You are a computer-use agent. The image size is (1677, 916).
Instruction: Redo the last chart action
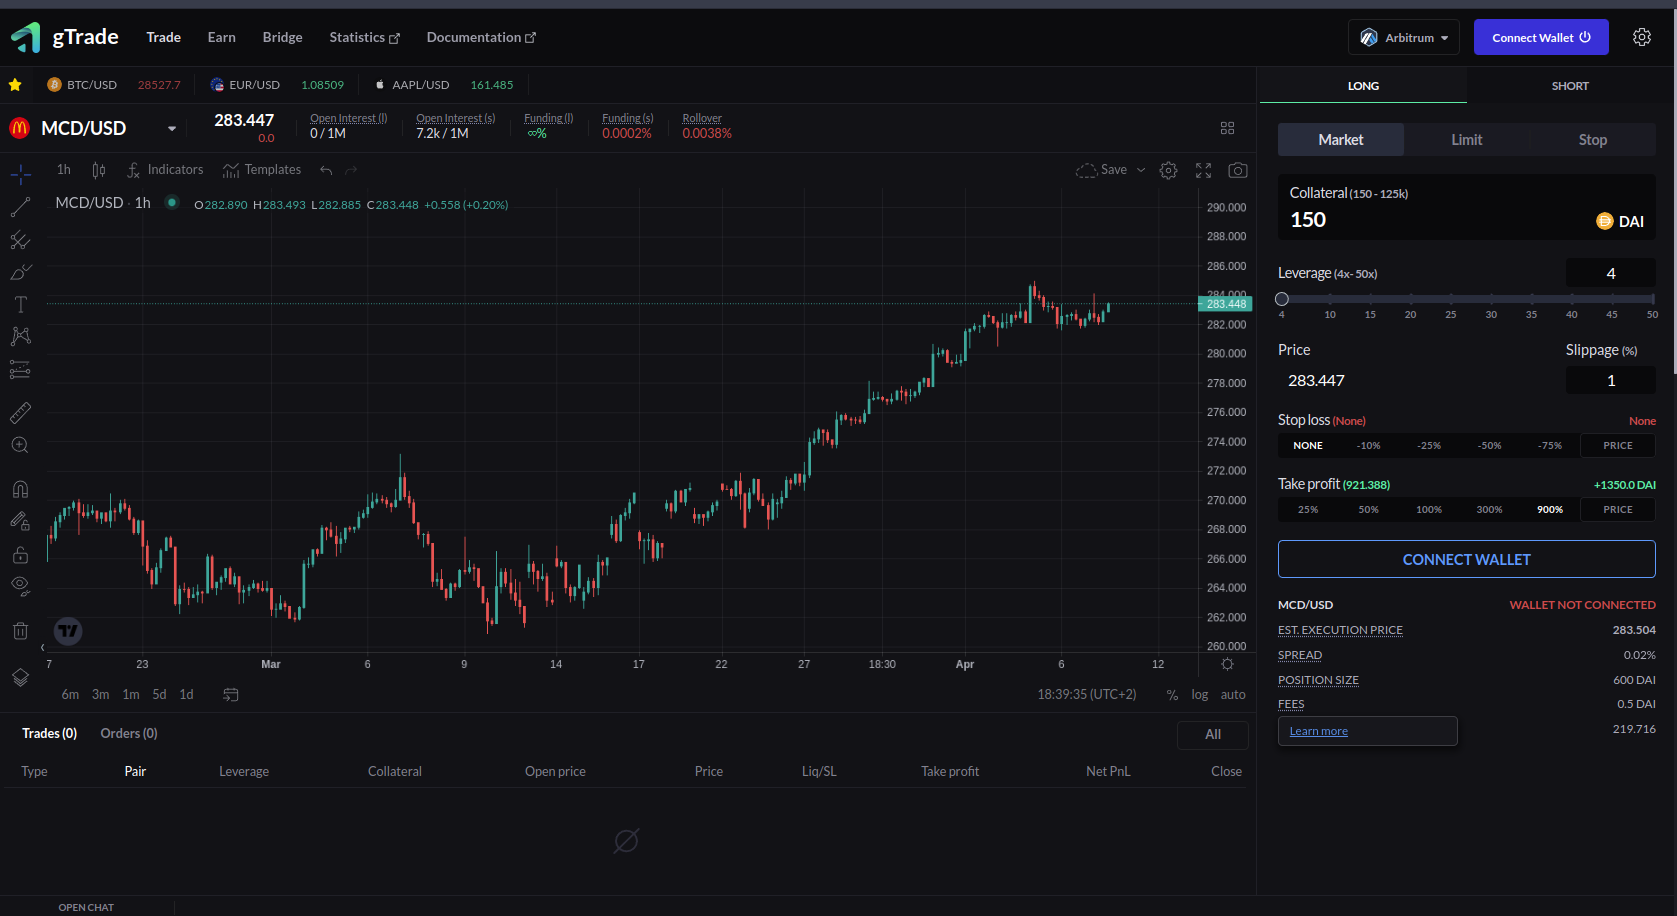tap(351, 170)
